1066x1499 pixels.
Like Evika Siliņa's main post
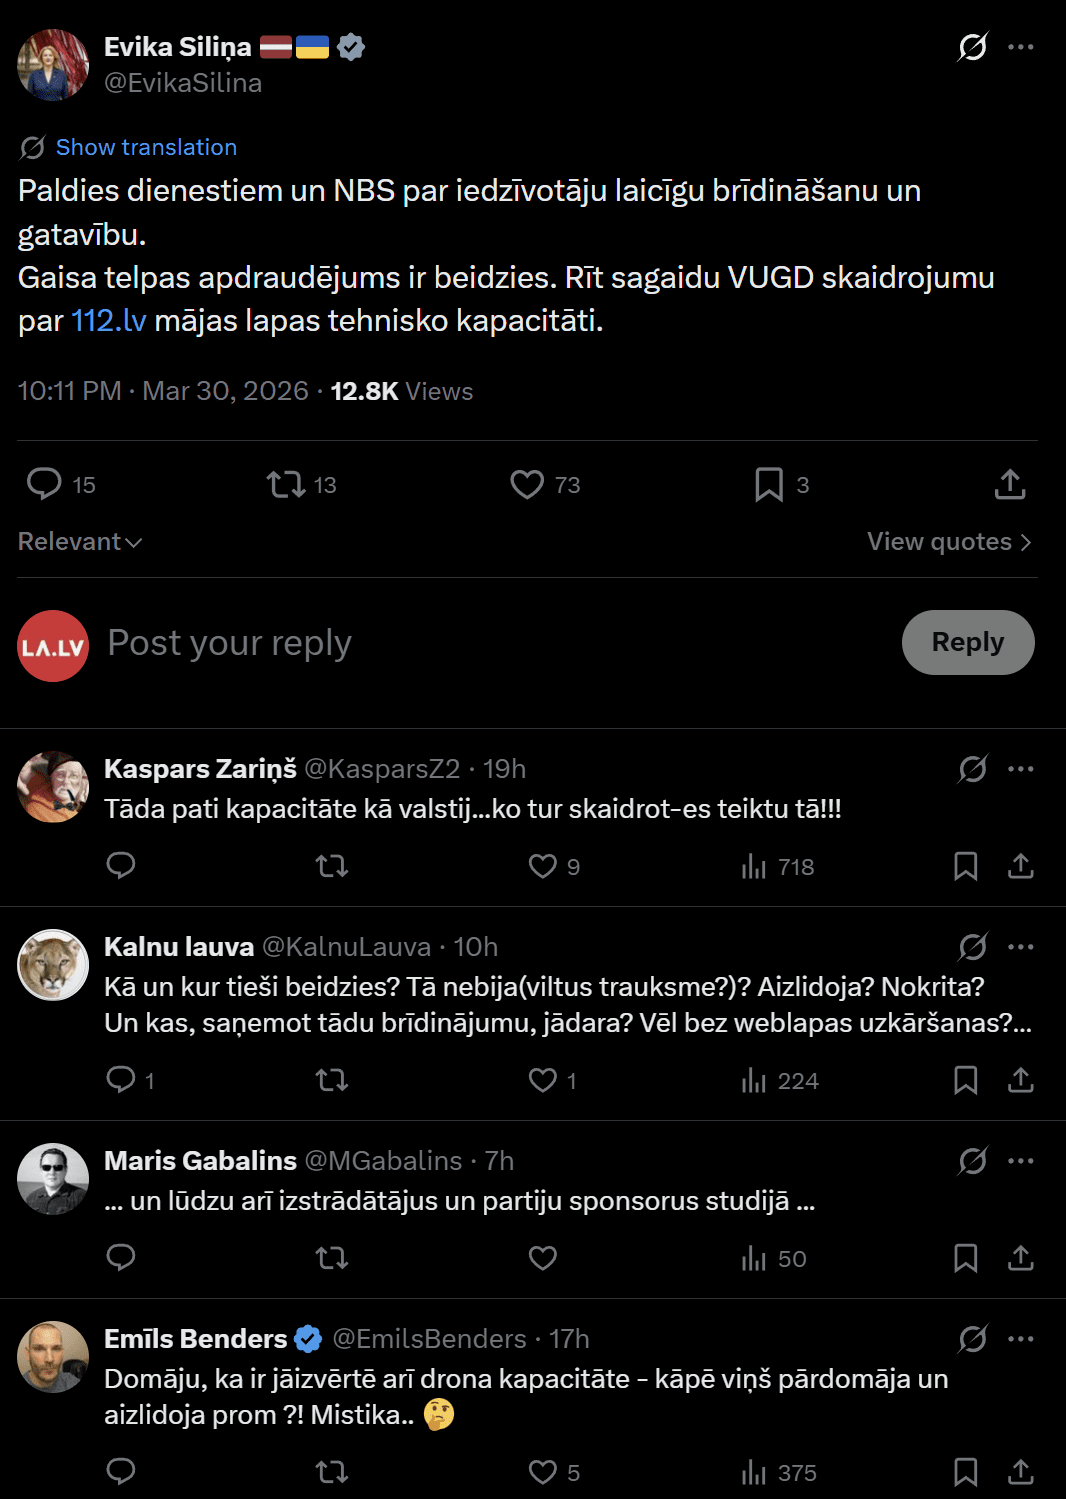click(527, 485)
